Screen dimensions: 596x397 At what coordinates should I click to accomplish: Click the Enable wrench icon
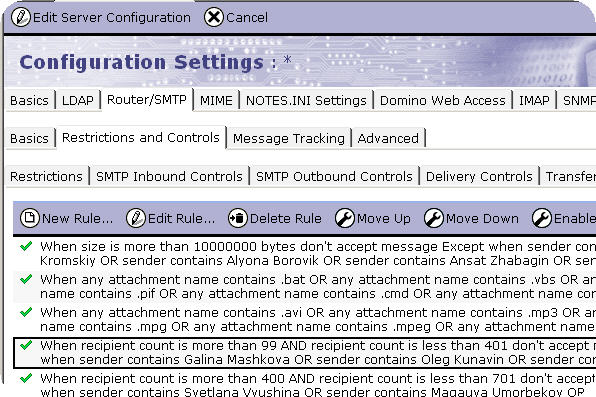pos(542,218)
